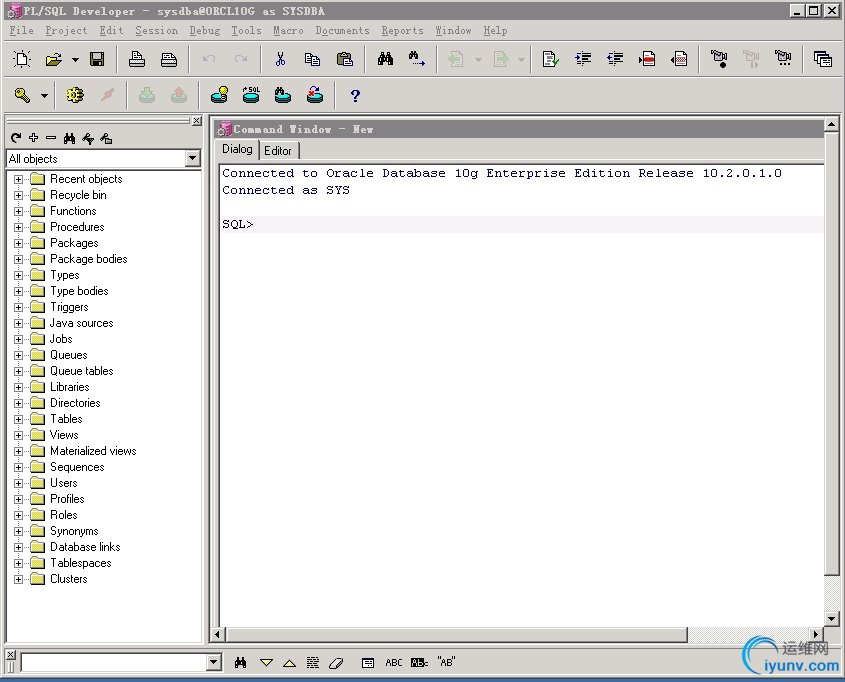Select the Java sources folder
Screen dimensions: 845x682
pyautogui.click(x=81, y=323)
